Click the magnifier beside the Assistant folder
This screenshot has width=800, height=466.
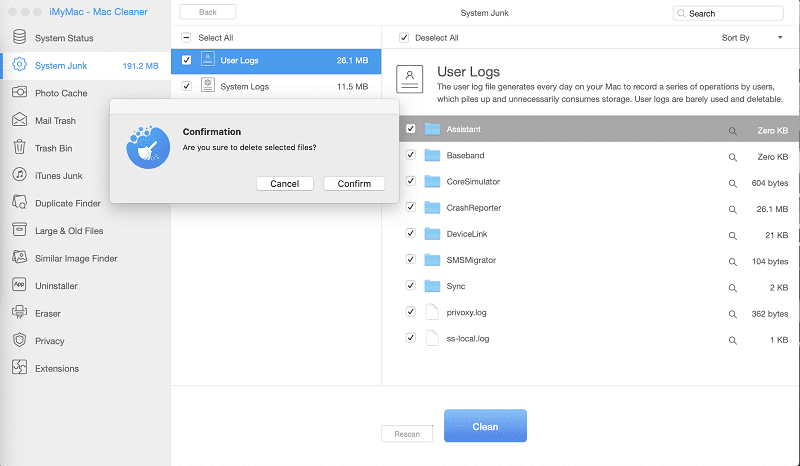[x=733, y=131]
